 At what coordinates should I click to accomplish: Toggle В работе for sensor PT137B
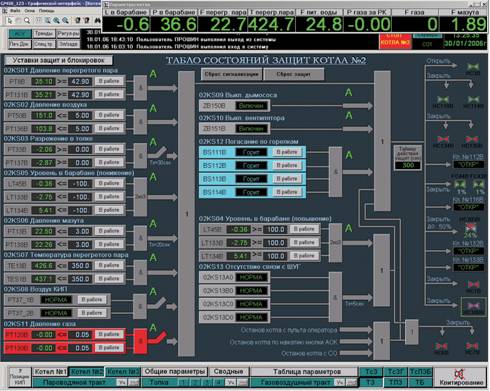(109, 162)
